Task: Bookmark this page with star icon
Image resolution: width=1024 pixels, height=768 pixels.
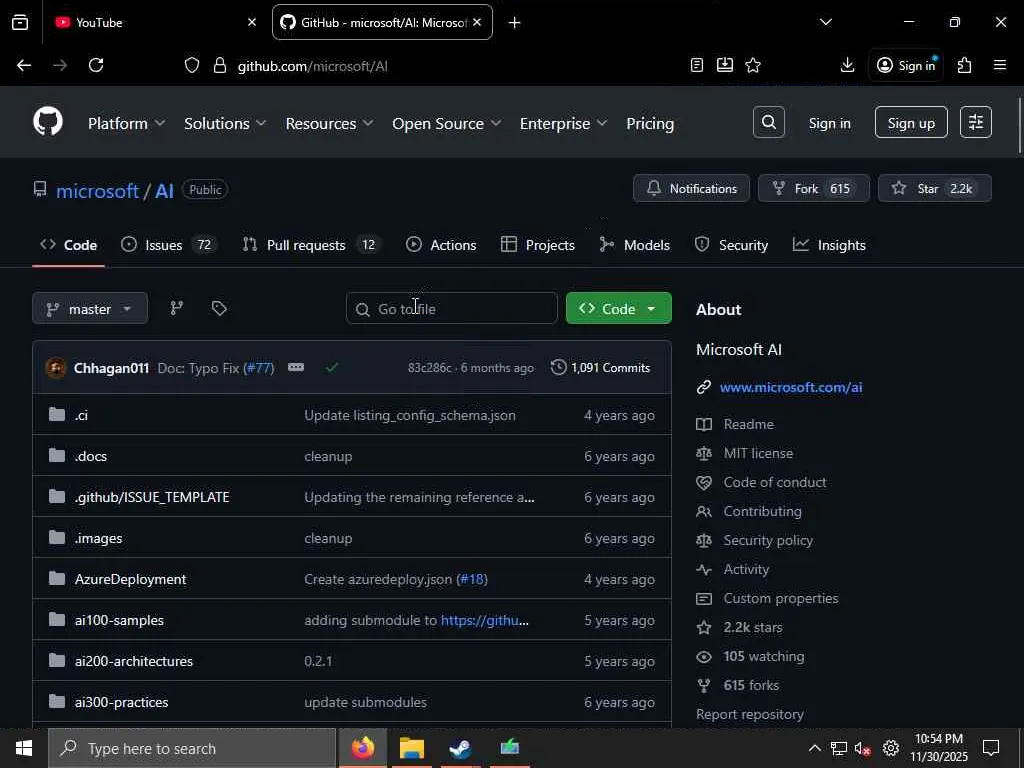Action: pos(753,65)
